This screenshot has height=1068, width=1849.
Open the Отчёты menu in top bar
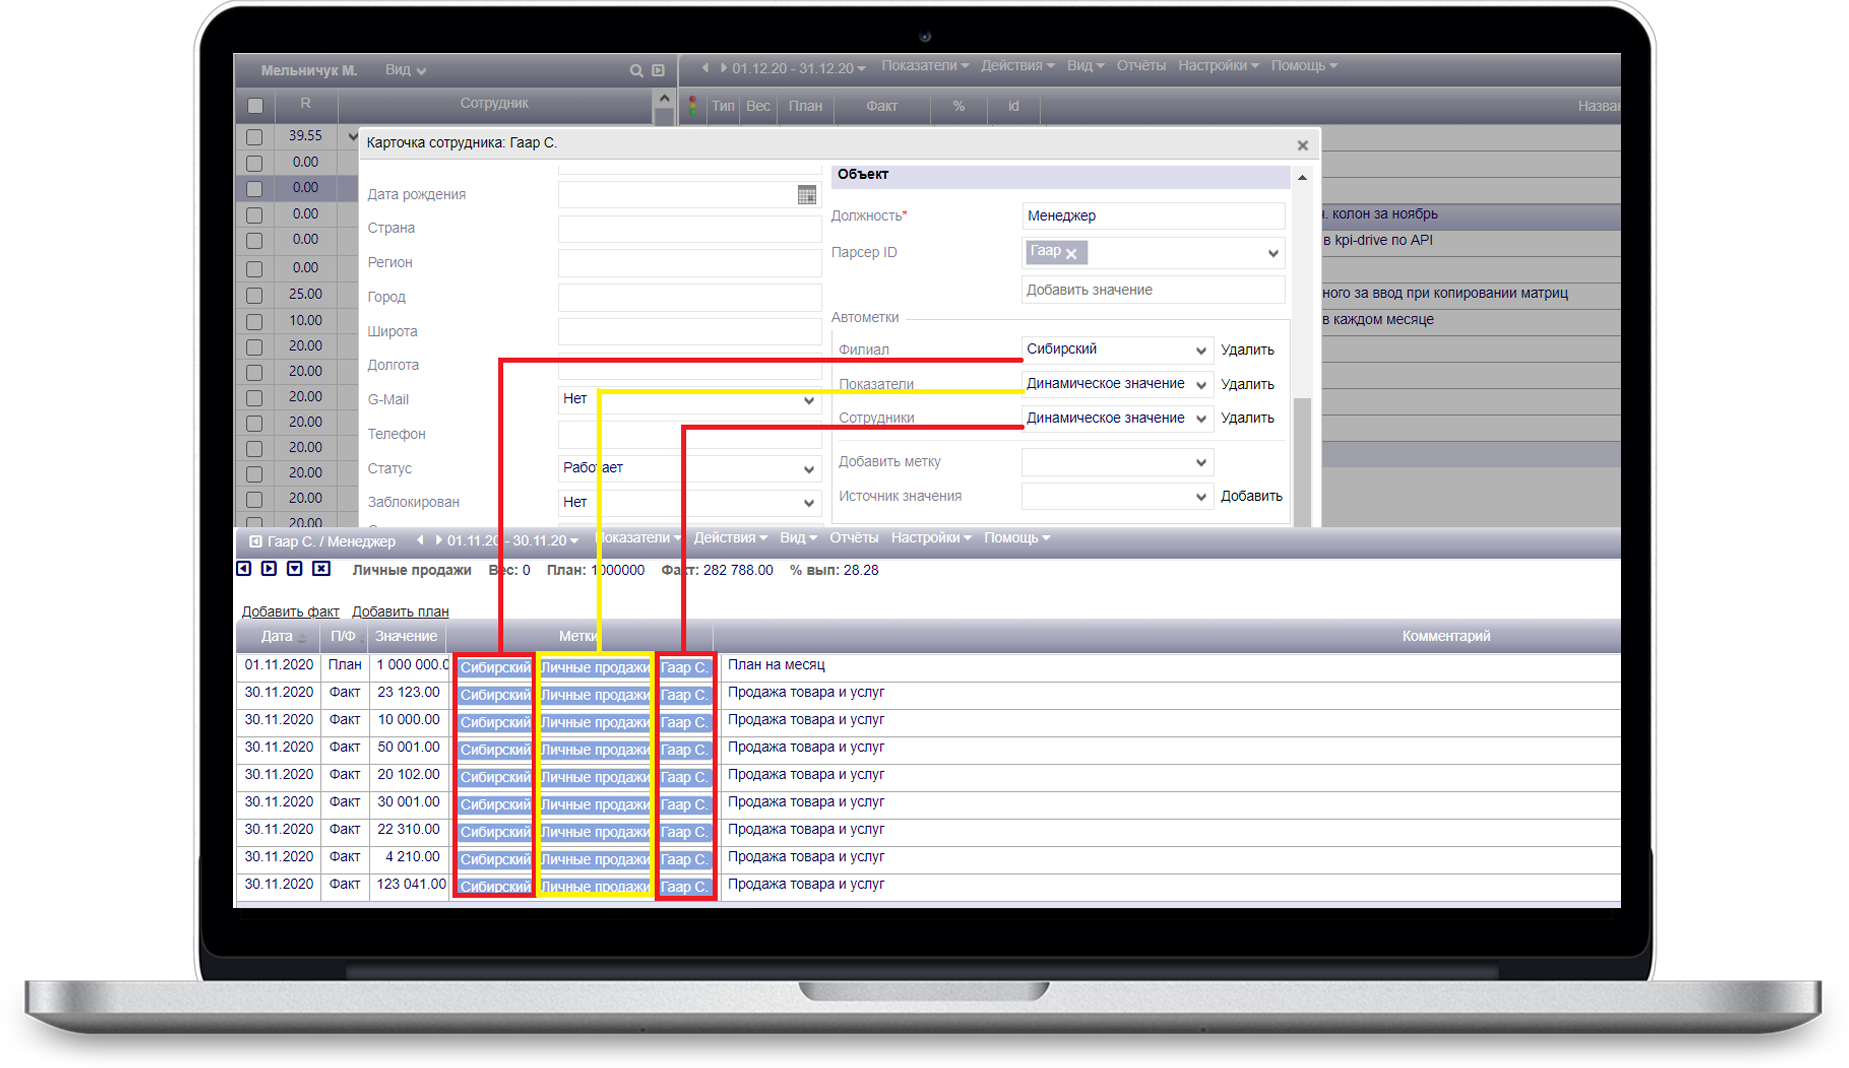coord(1140,66)
